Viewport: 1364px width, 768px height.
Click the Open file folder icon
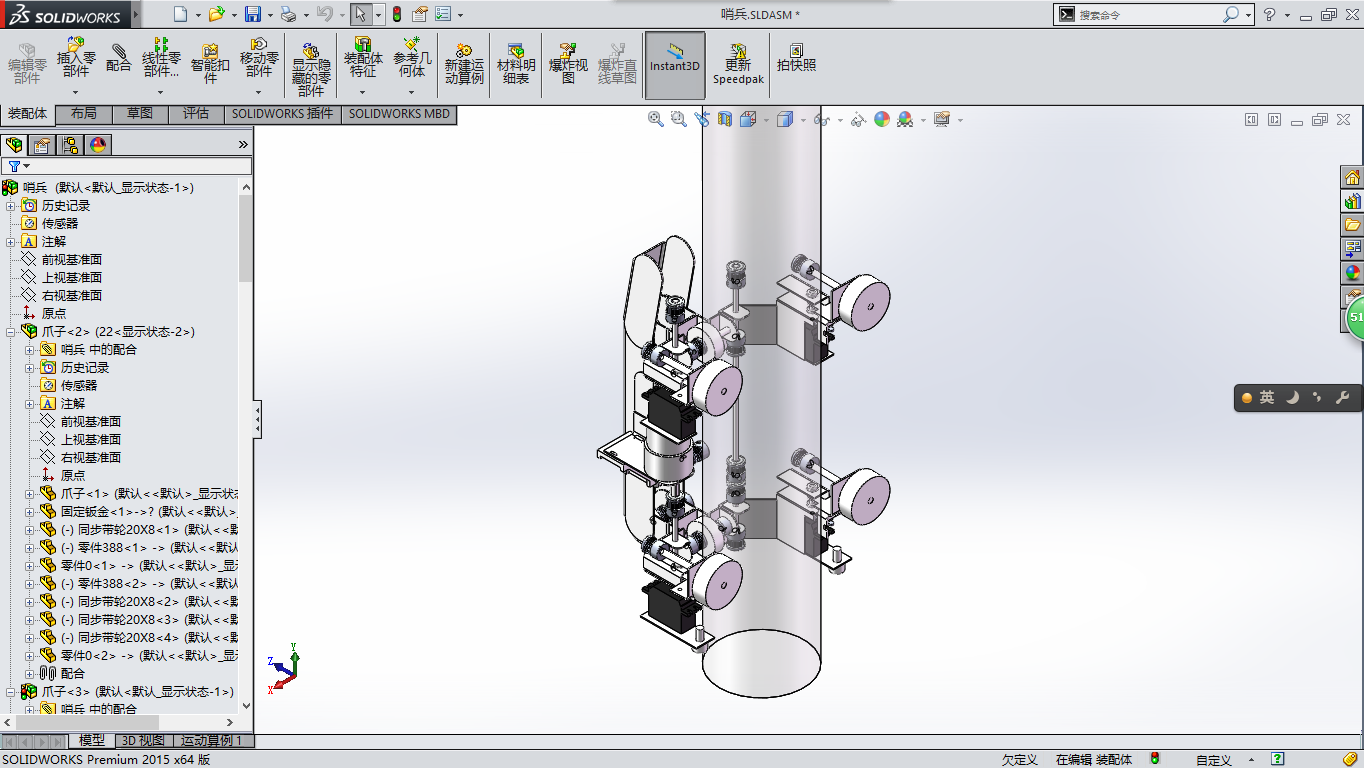pyautogui.click(x=217, y=14)
